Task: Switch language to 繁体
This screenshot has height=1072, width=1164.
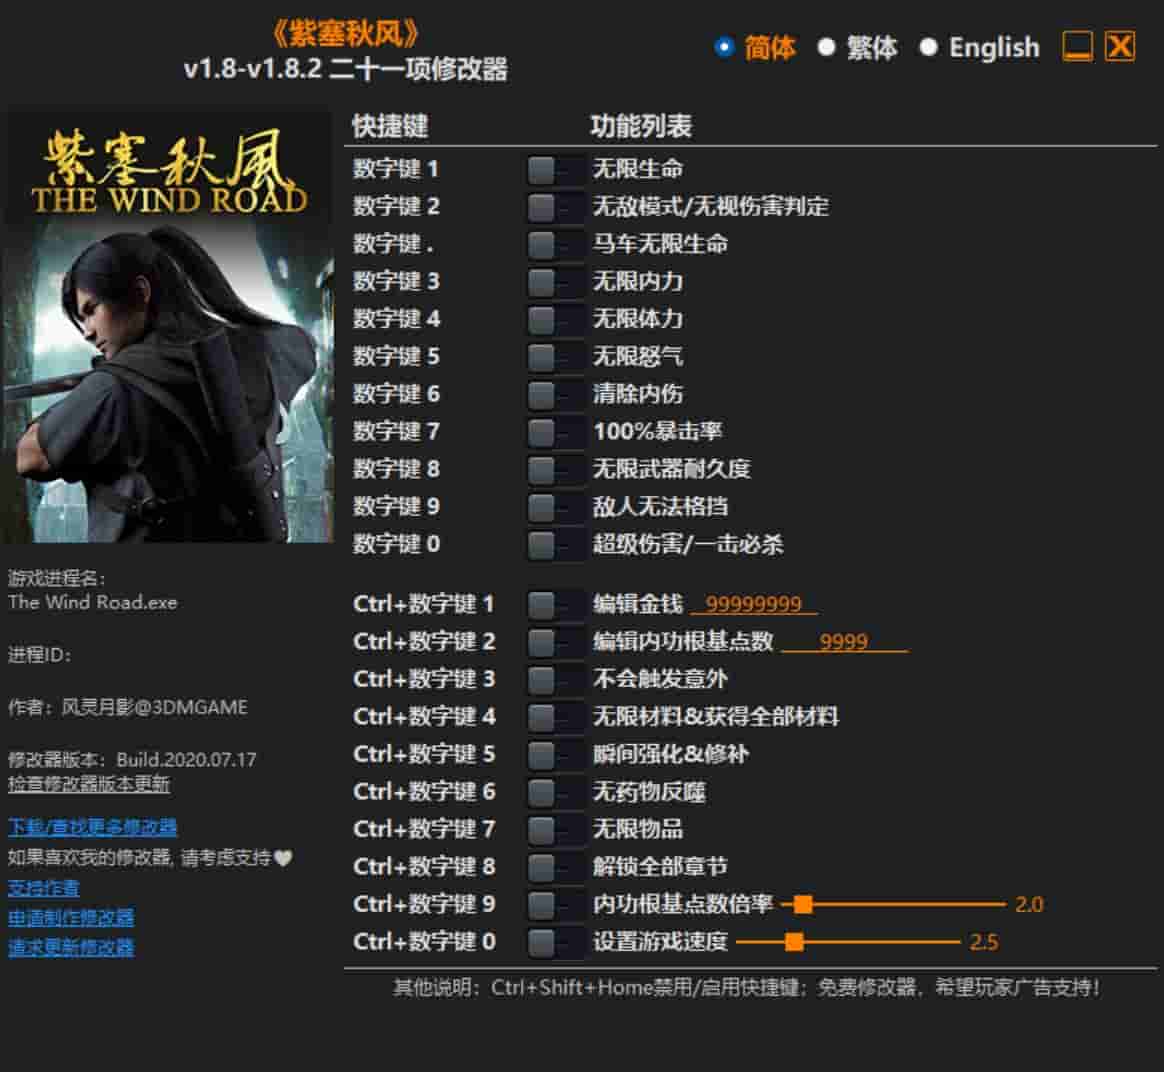Action: point(826,47)
